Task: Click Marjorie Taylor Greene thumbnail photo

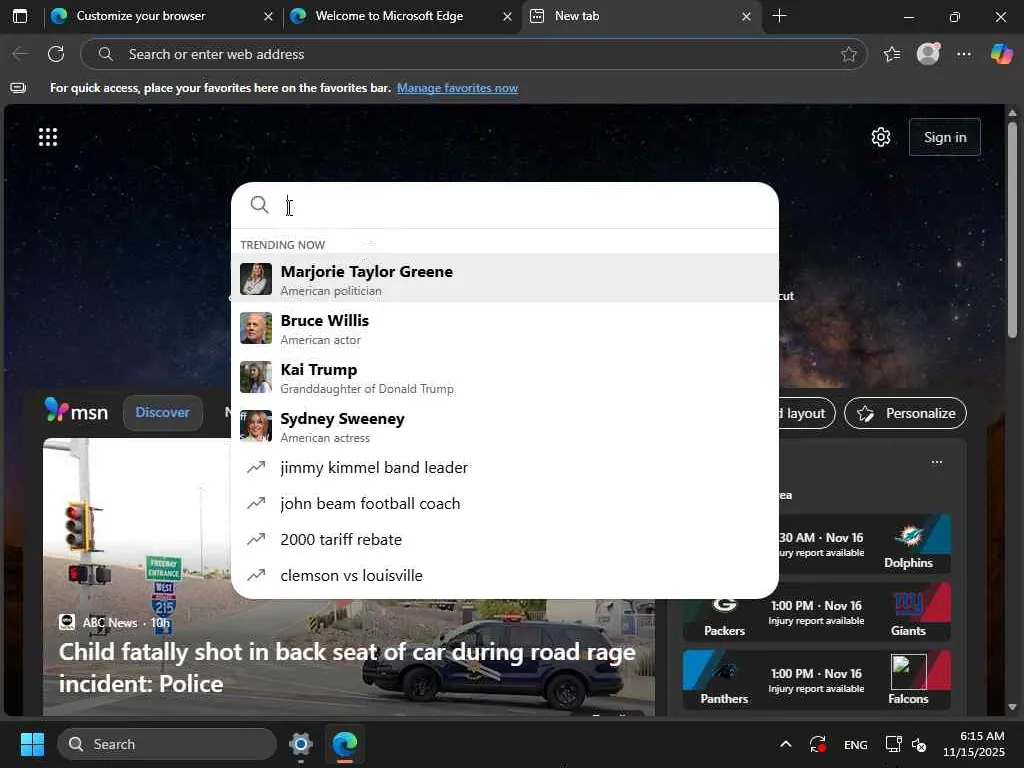Action: [x=256, y=279]
